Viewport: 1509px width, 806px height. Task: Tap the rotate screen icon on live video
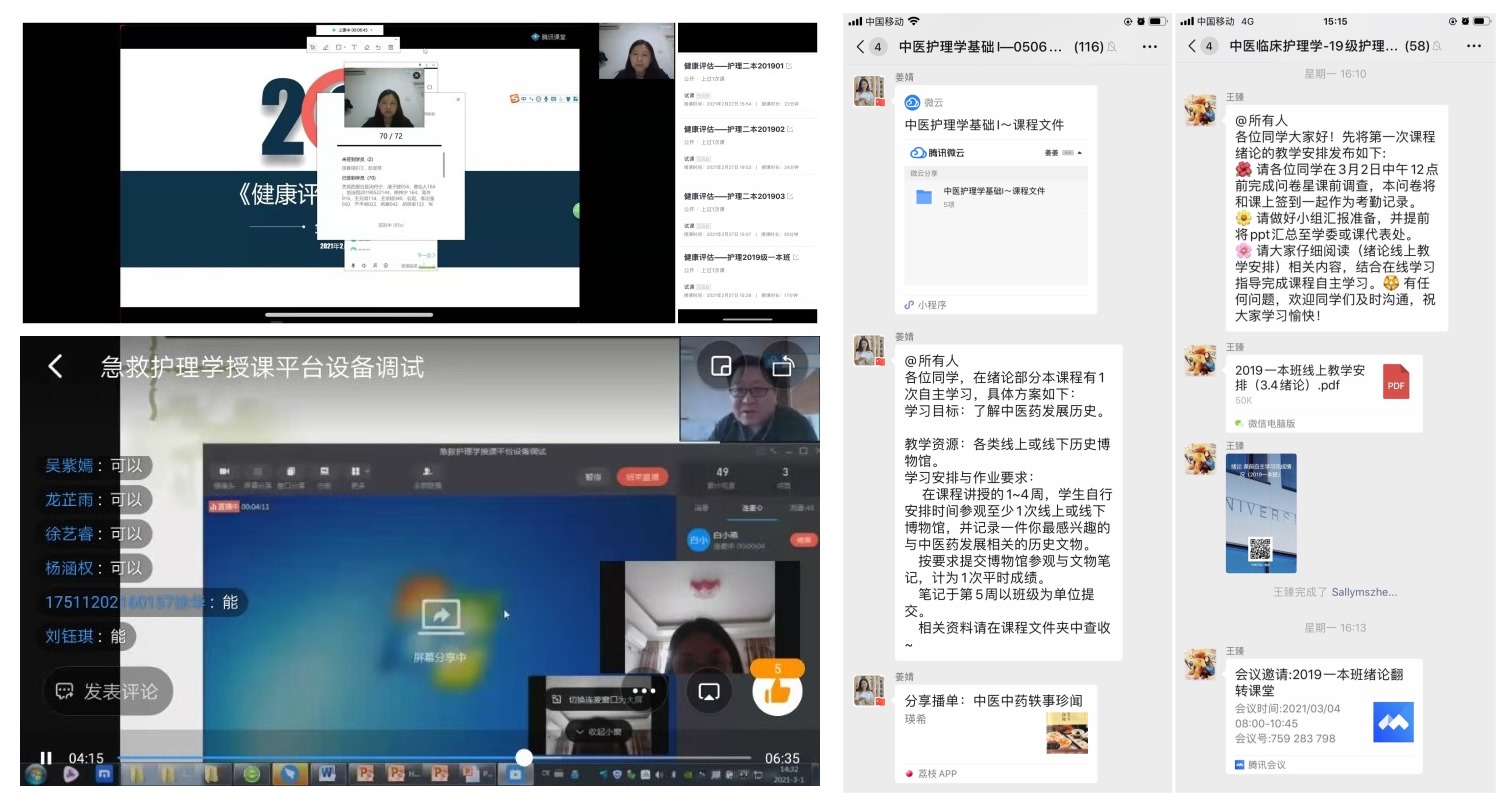coord(782,367)
